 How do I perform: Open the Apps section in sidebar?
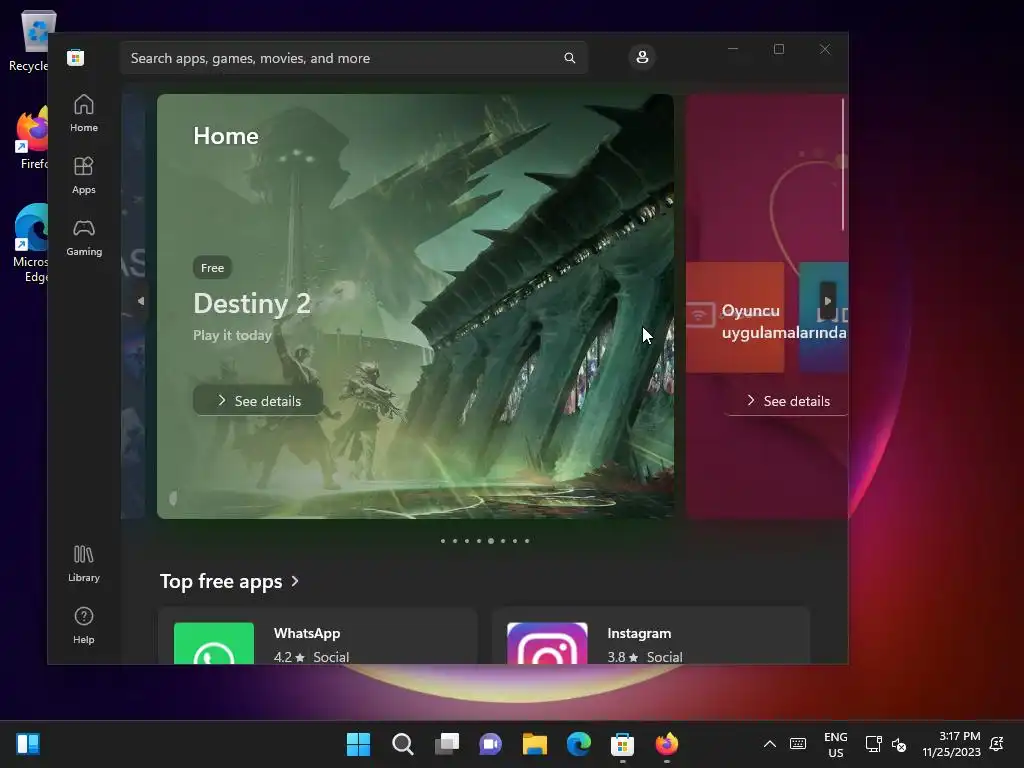[x=84, y=176]
